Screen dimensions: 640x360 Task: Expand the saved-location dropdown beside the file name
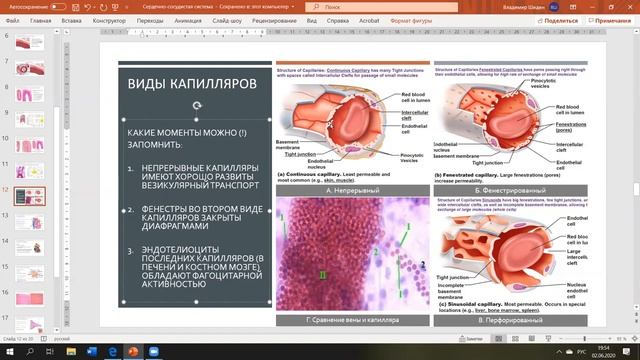click(293, 7)
